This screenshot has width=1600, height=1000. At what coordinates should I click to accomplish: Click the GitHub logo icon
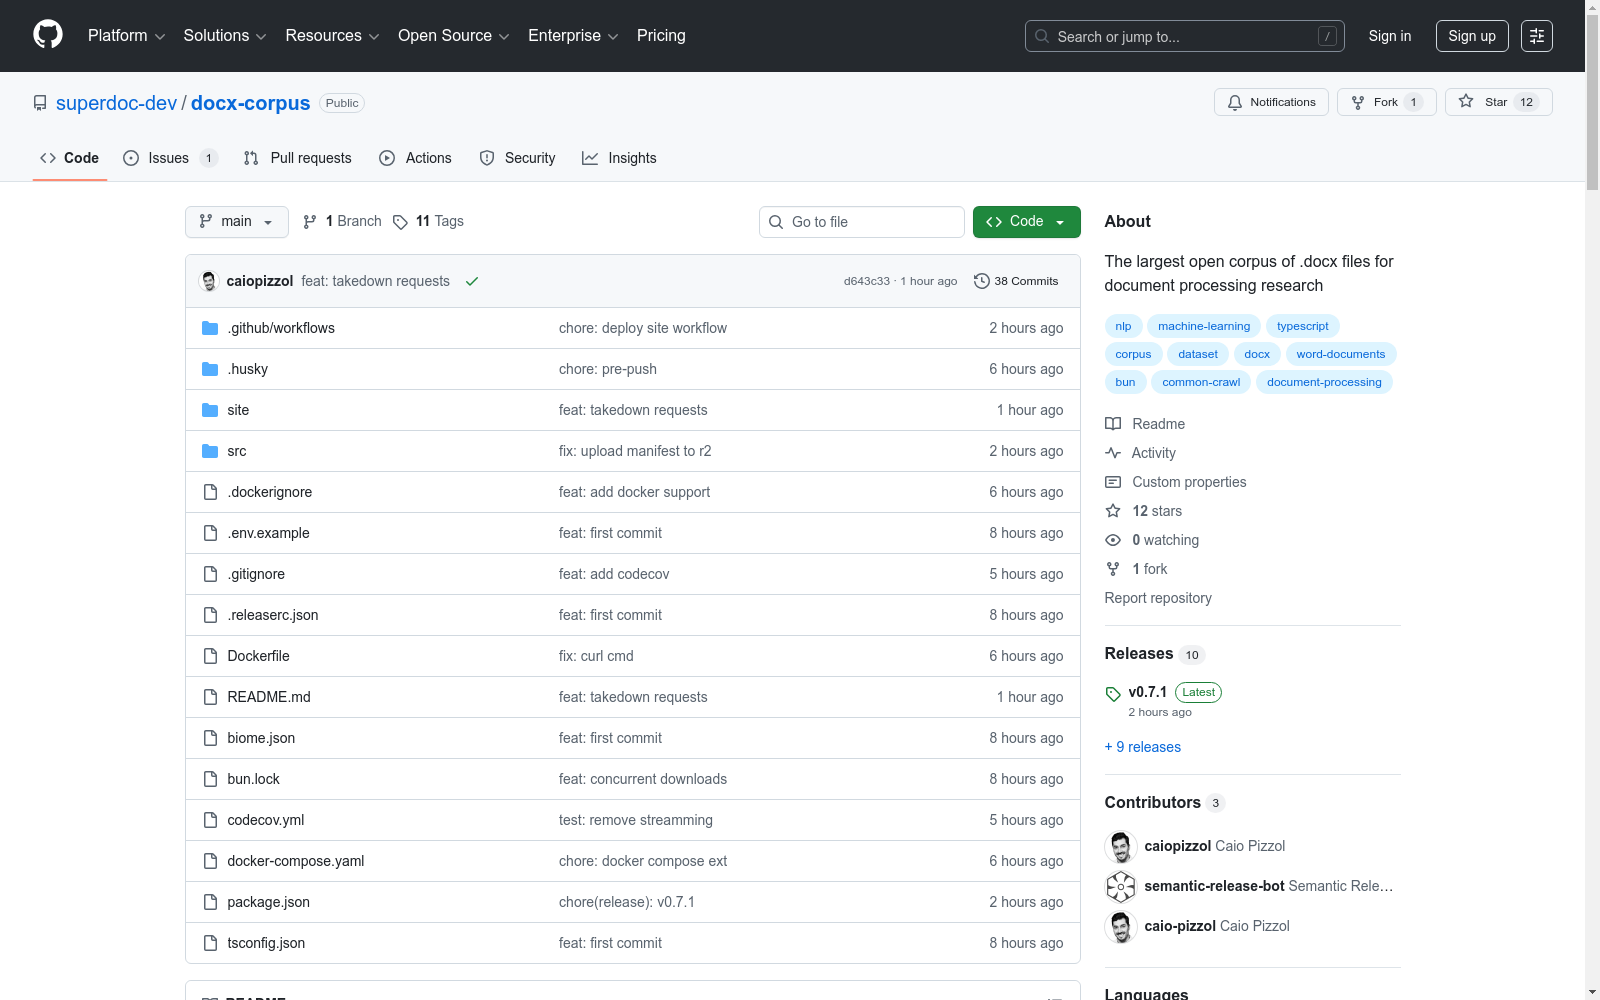coord(48,35)
